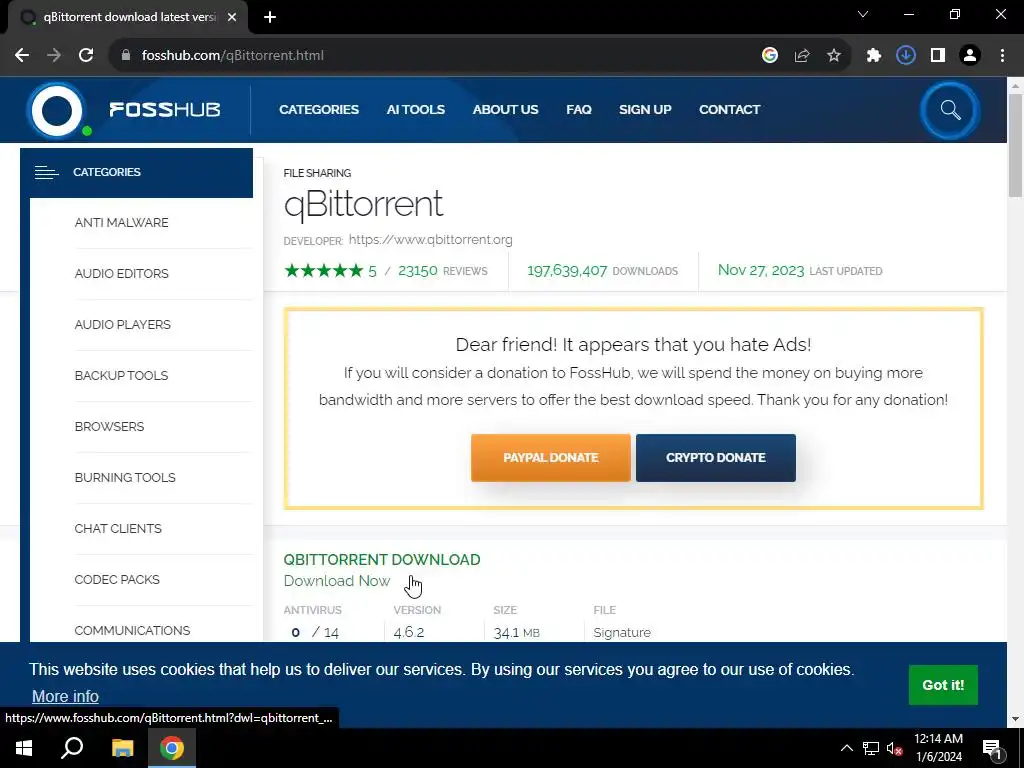Click the taskbar clock showing 12:14 AM

[x=938, y=748]
